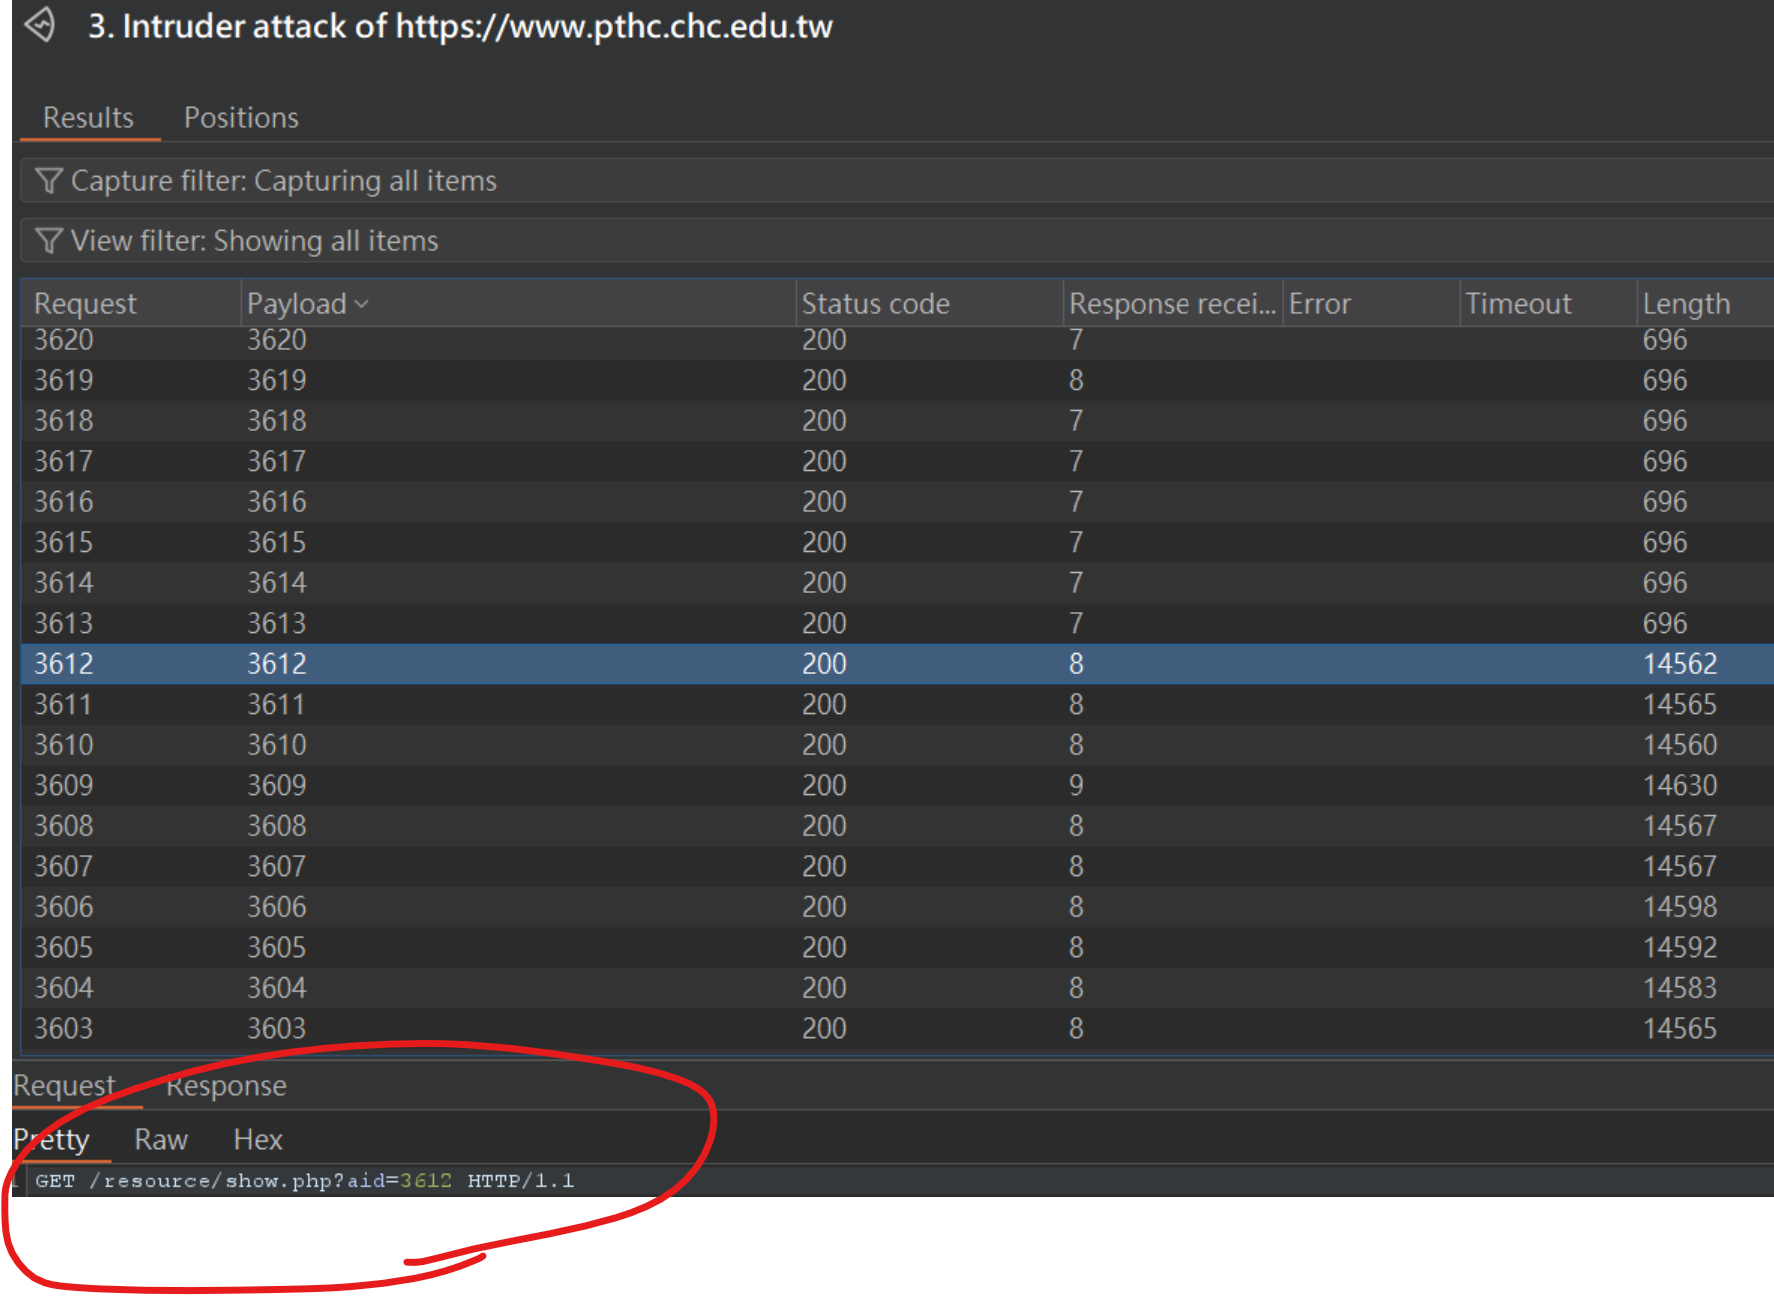Select the row for request 3609
Viewport: 1774px width, 1296px height.
tap(897, 786)
